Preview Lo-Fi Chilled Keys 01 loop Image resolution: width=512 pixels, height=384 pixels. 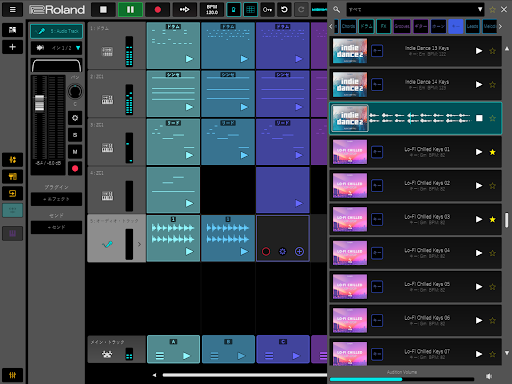(479, 152)
